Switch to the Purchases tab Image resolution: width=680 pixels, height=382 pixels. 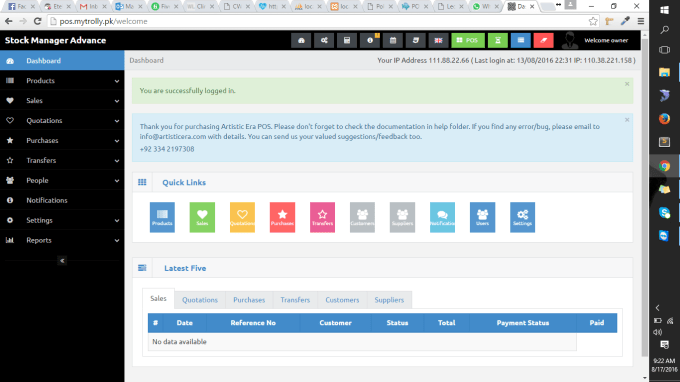[249, 300]
